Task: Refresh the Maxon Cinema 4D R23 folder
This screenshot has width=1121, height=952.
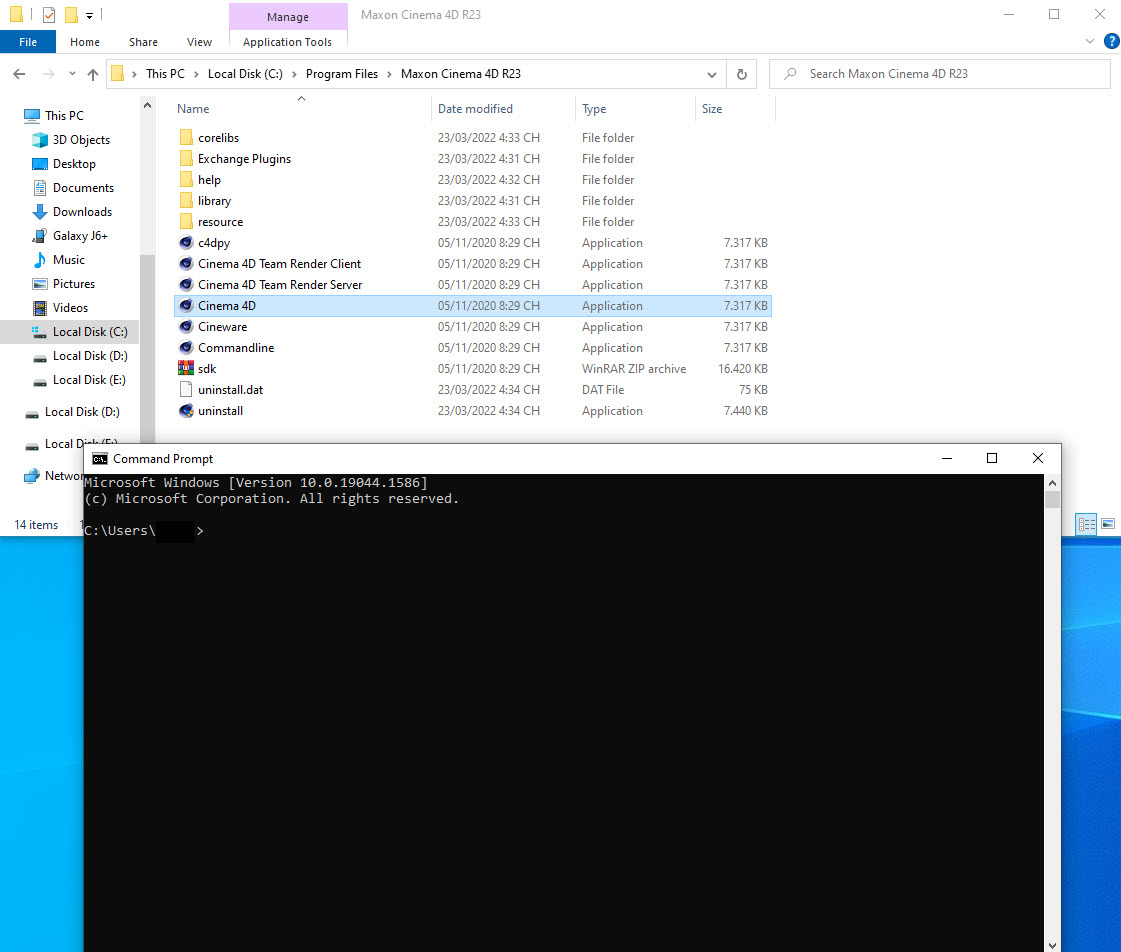Action: 741,74
